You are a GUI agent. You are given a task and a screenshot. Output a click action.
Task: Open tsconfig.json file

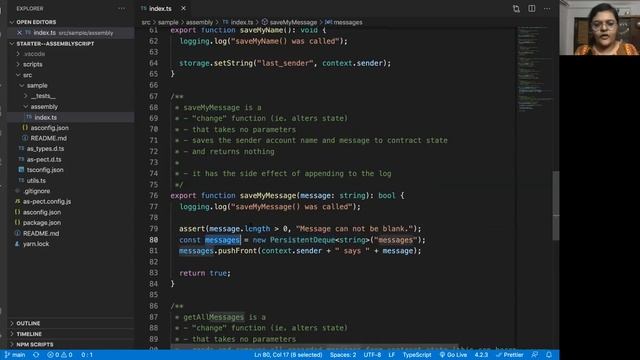[x=45, y=170]
